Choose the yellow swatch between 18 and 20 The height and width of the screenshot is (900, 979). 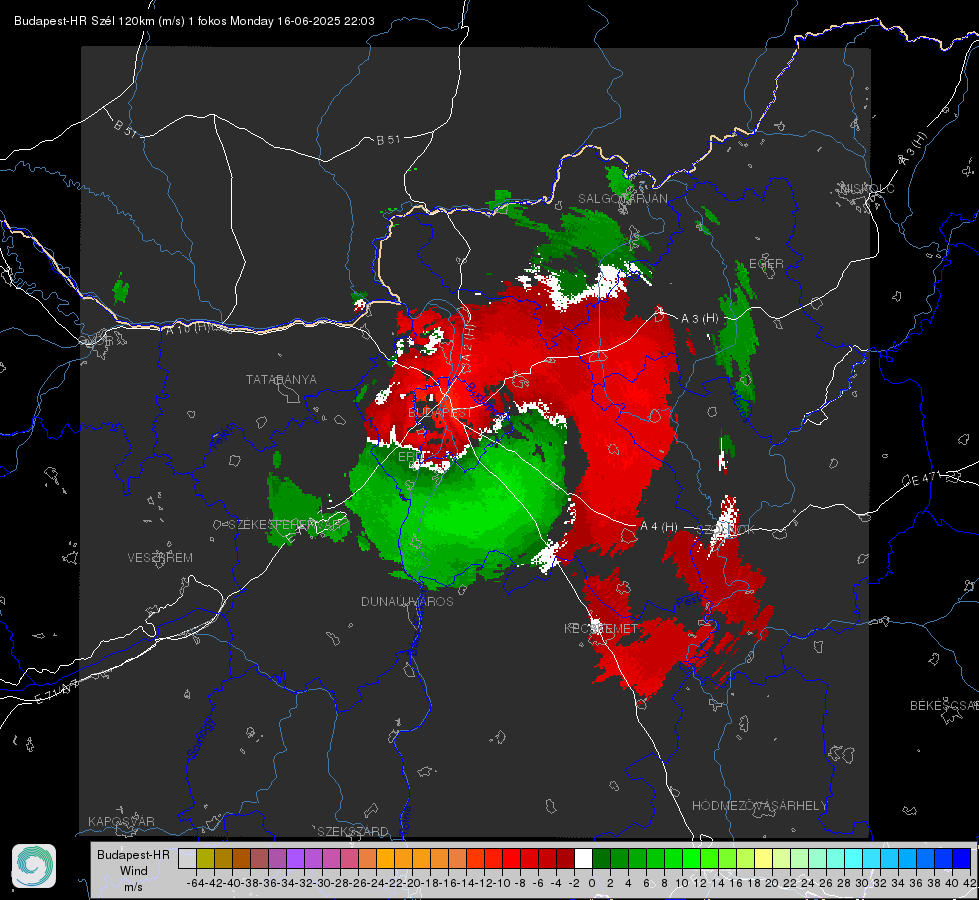tap(764, 858)
